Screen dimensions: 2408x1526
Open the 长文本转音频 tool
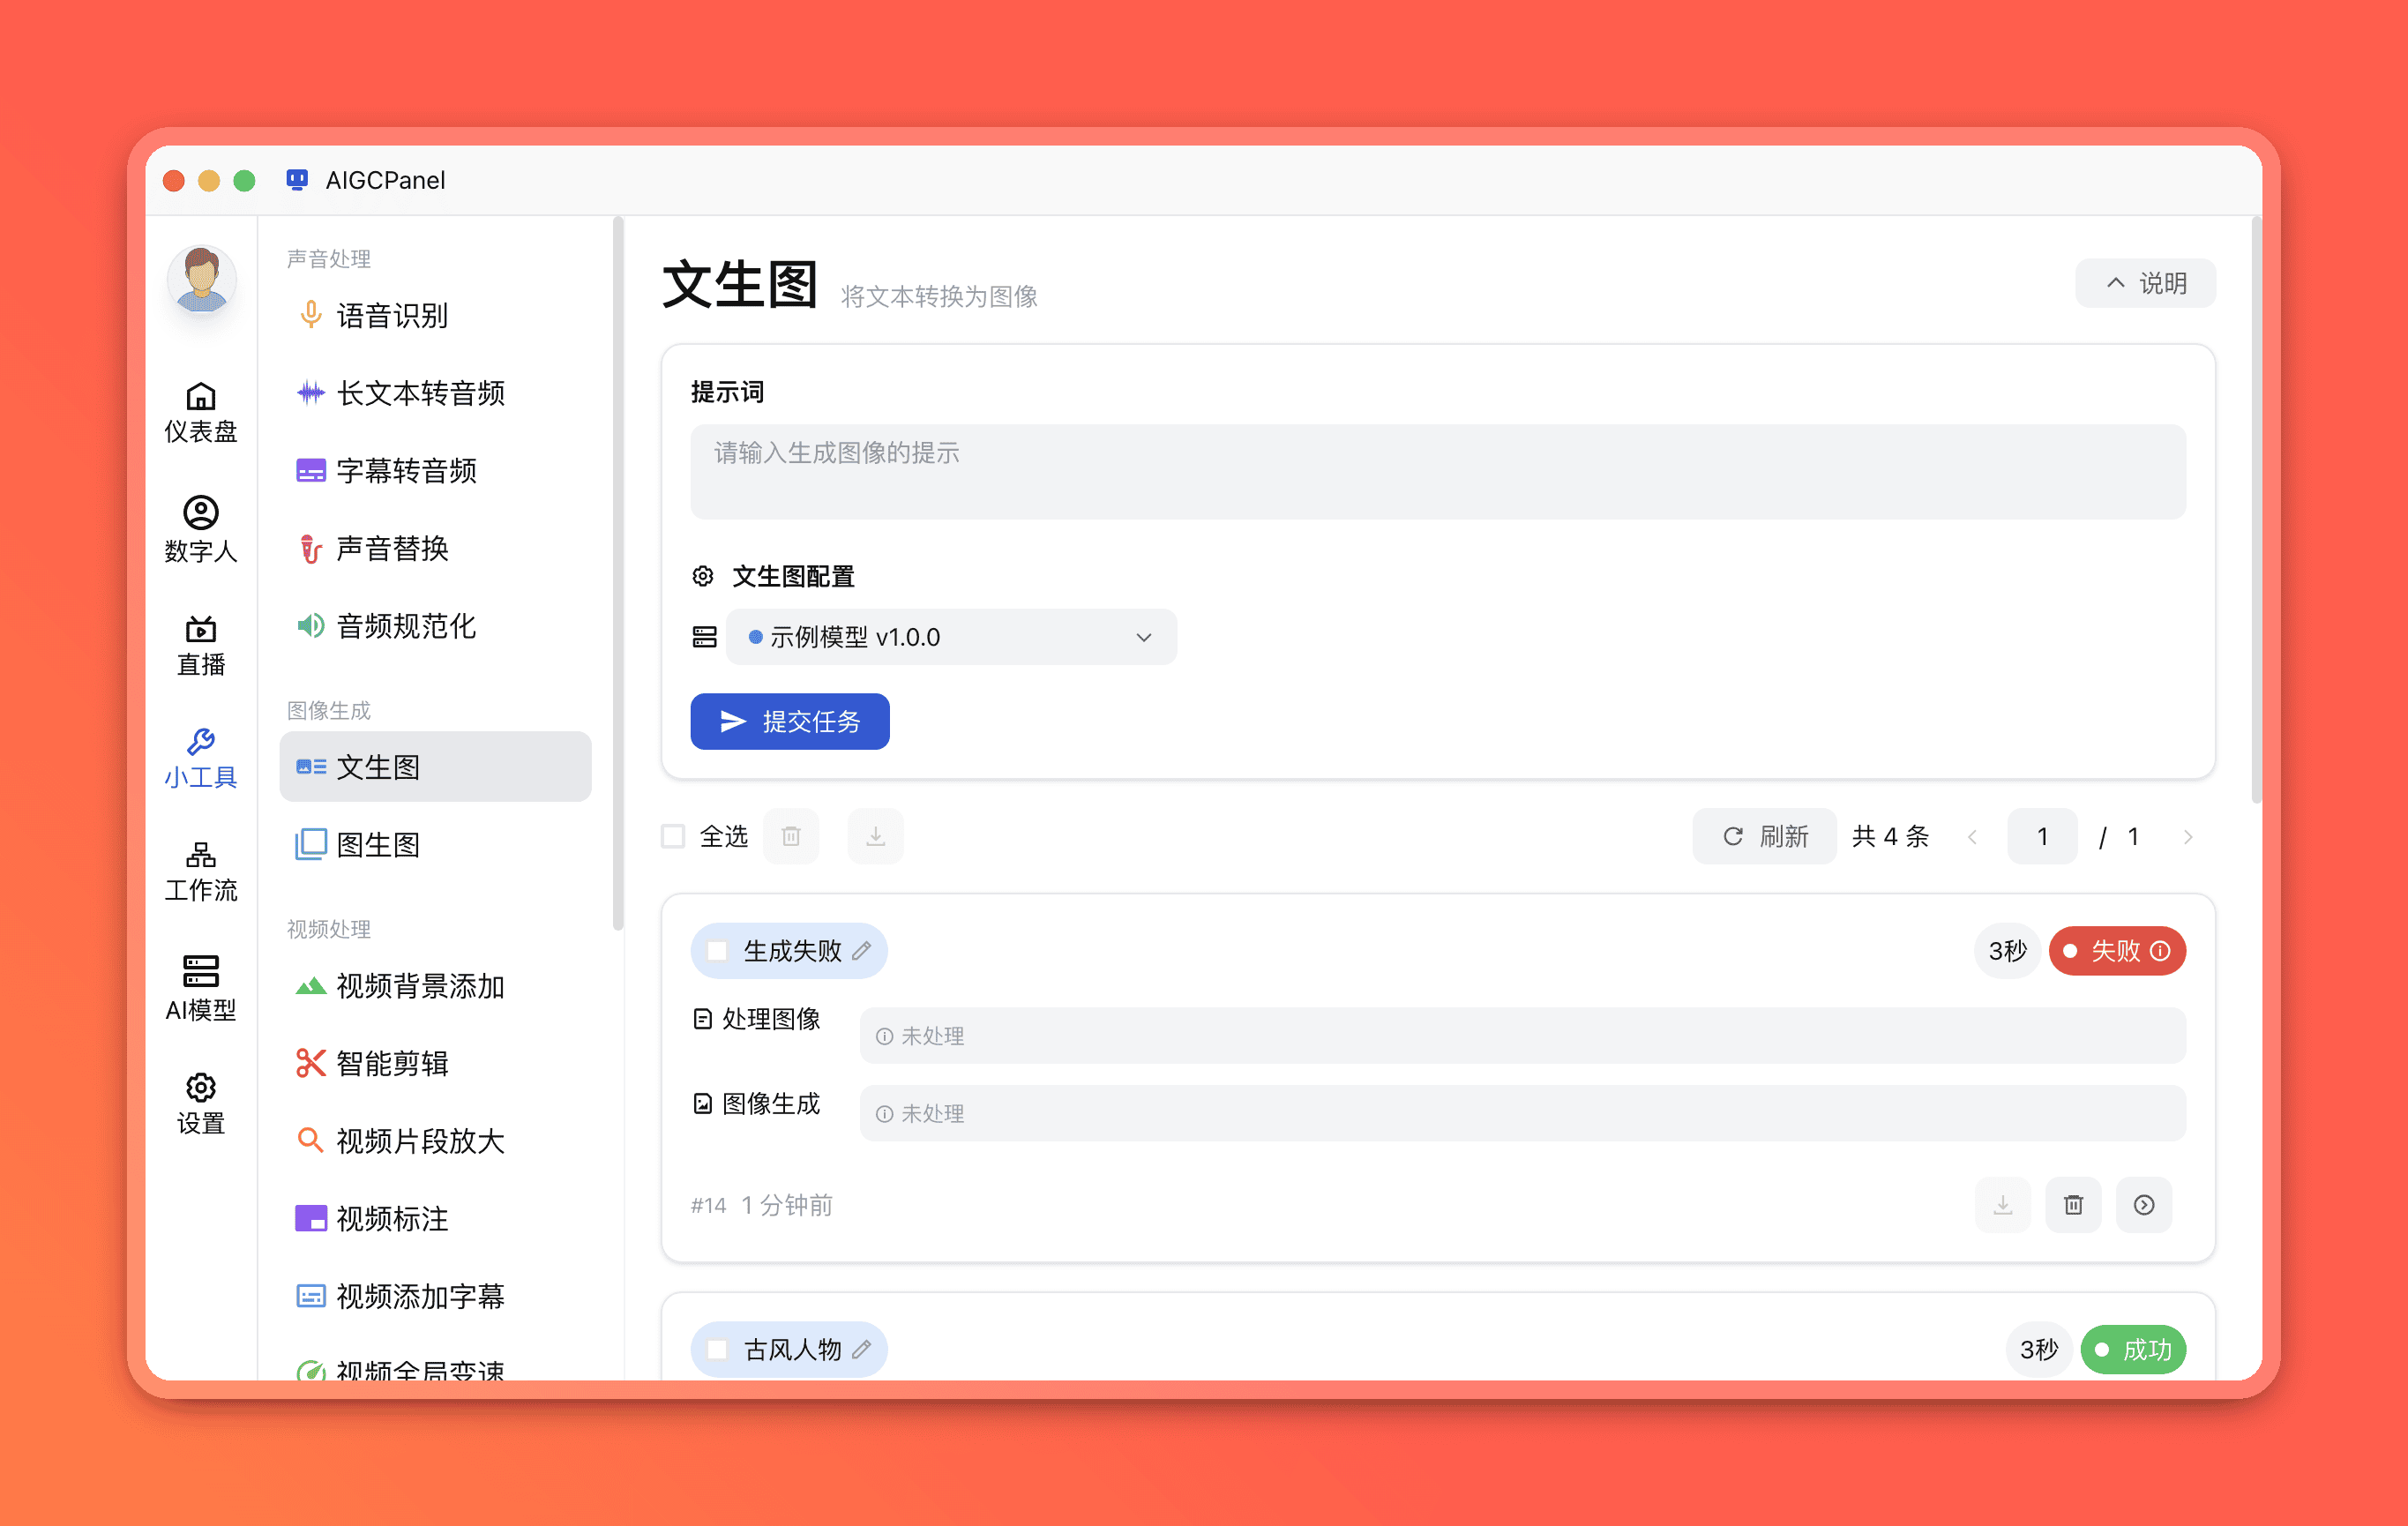(435, 393)
